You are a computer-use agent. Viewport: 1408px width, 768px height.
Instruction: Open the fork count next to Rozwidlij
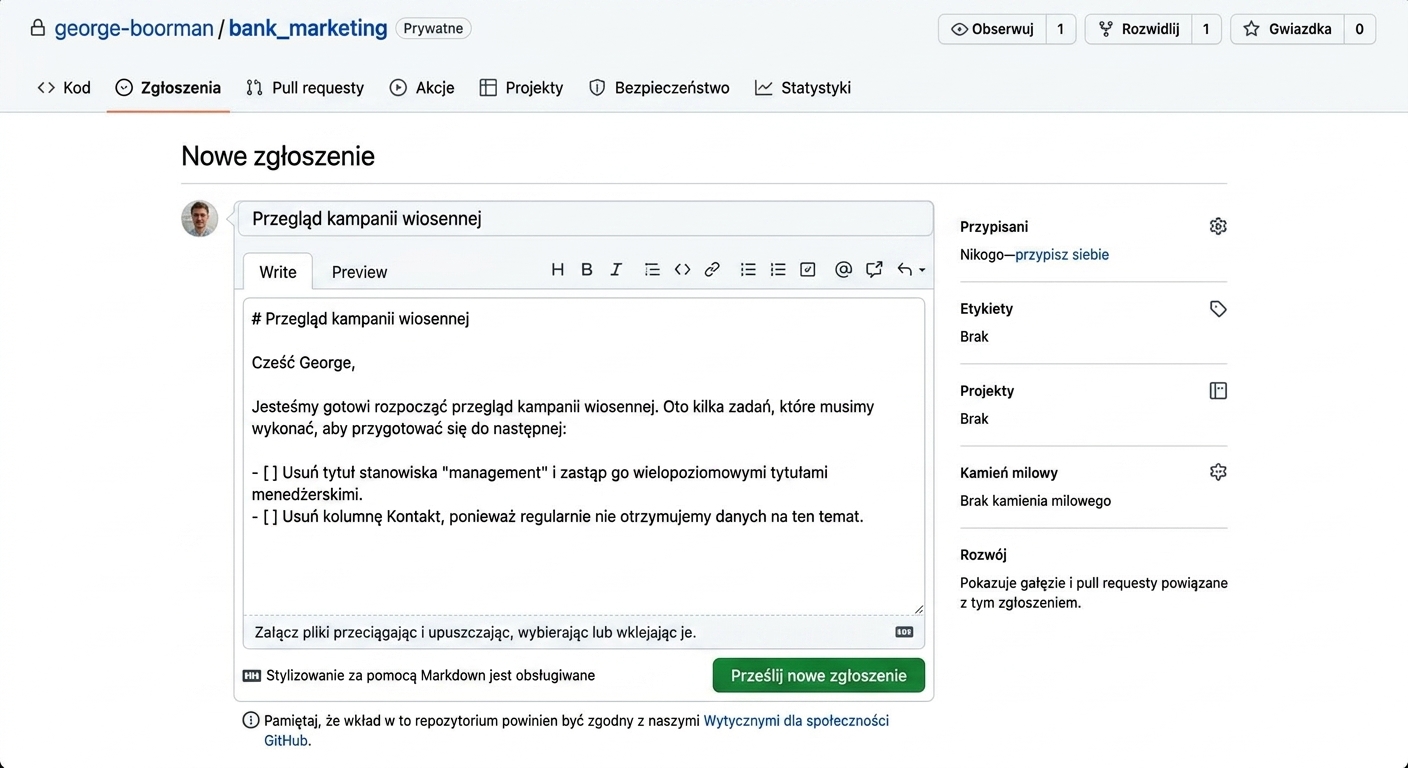[x=1206, y=29]
